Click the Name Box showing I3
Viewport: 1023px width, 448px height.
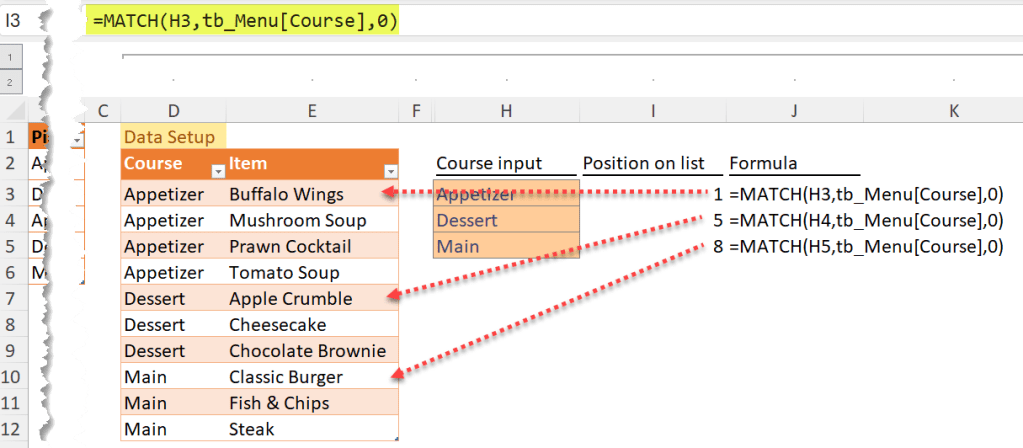pos(14,21)
